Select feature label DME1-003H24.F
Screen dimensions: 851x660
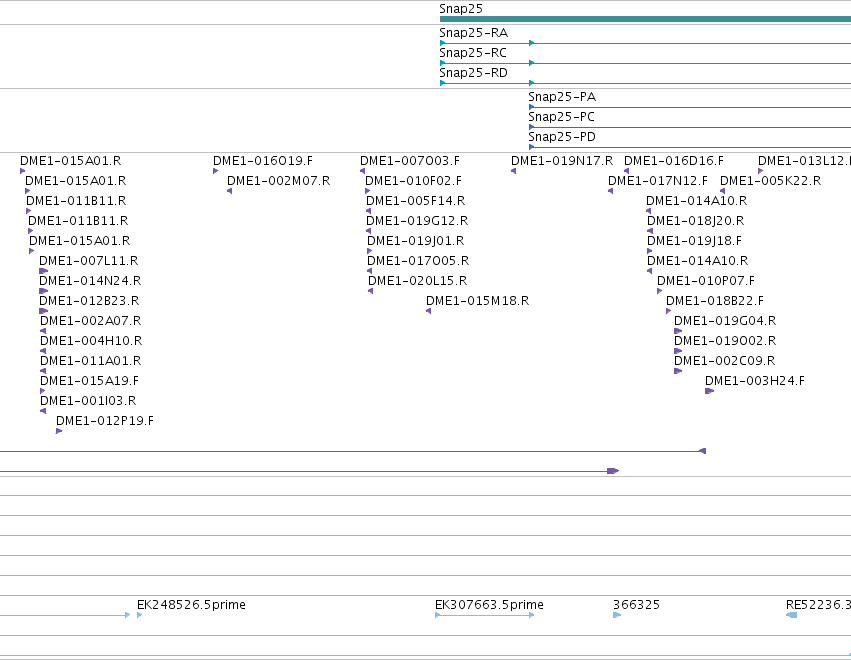(755, 381)
